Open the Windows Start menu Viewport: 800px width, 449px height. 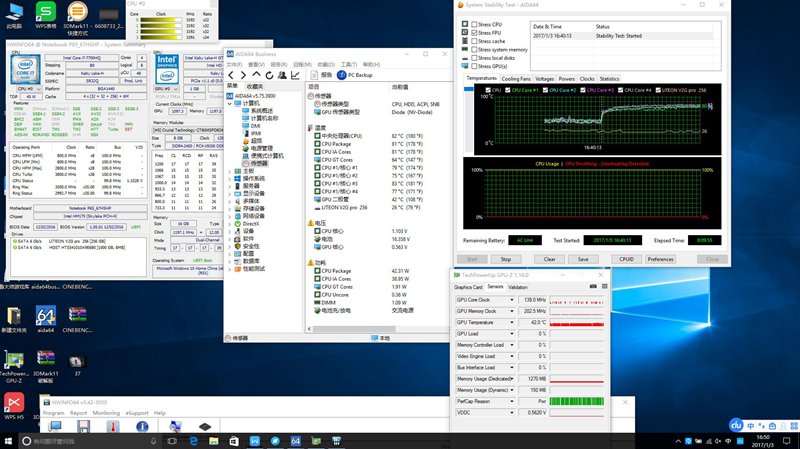tap(8, 441)
